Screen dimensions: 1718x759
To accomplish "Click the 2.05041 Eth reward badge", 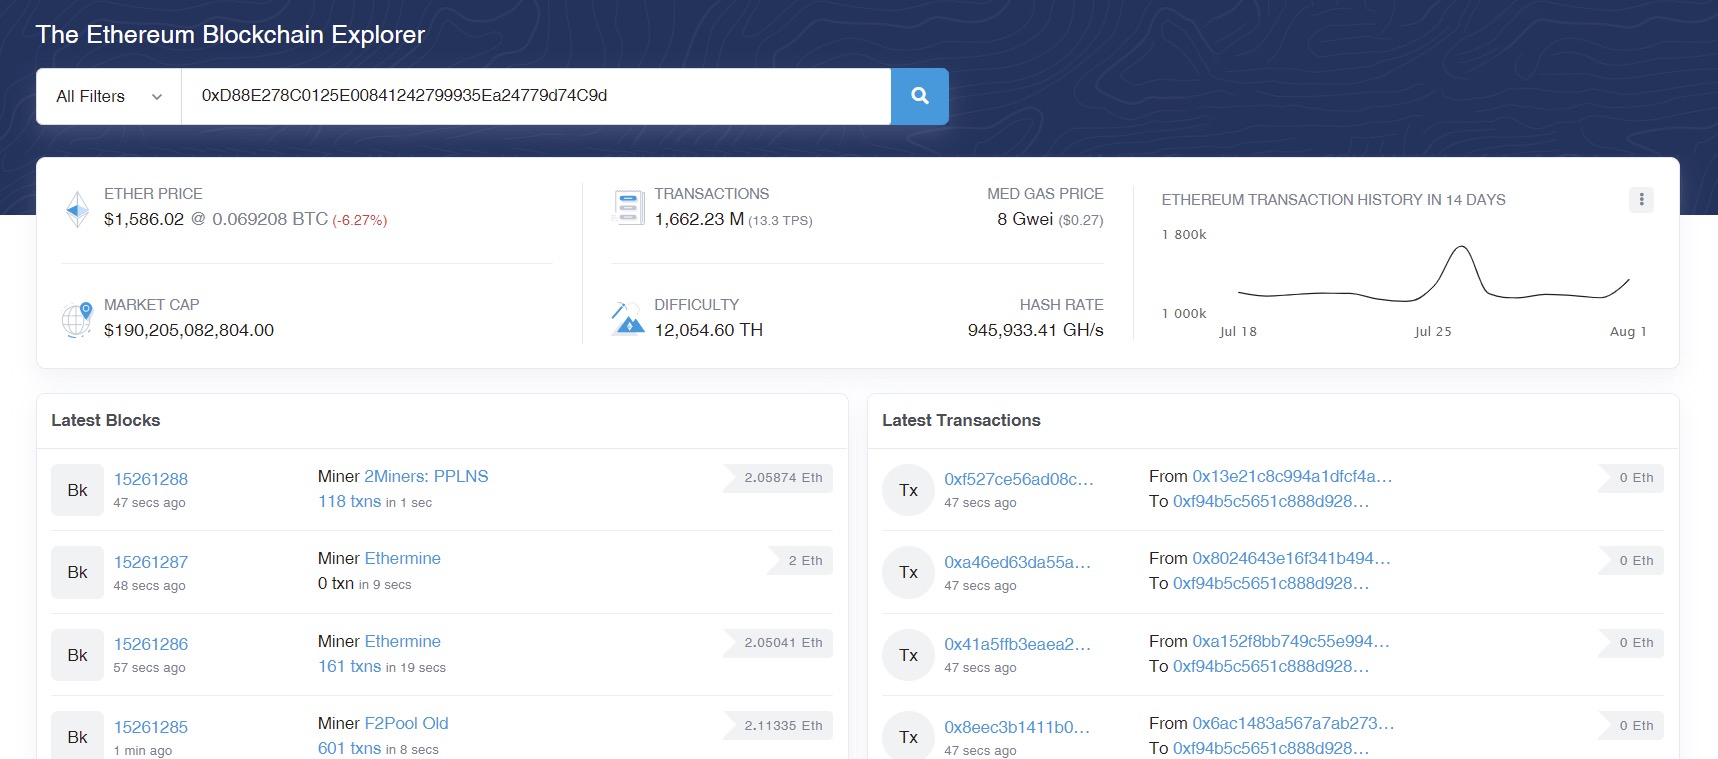I will point(778,643).
